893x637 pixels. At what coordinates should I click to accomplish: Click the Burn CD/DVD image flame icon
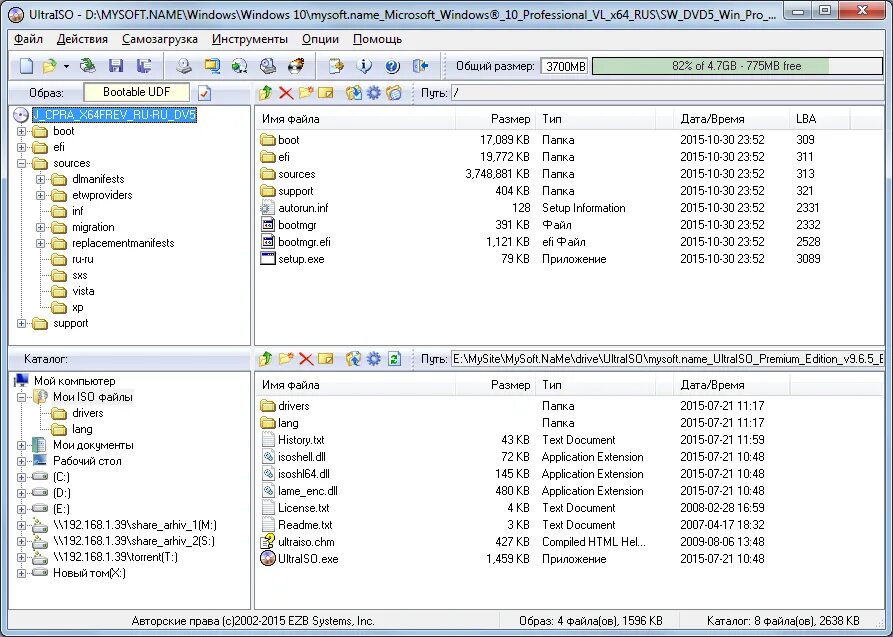[x=296, y=66]
